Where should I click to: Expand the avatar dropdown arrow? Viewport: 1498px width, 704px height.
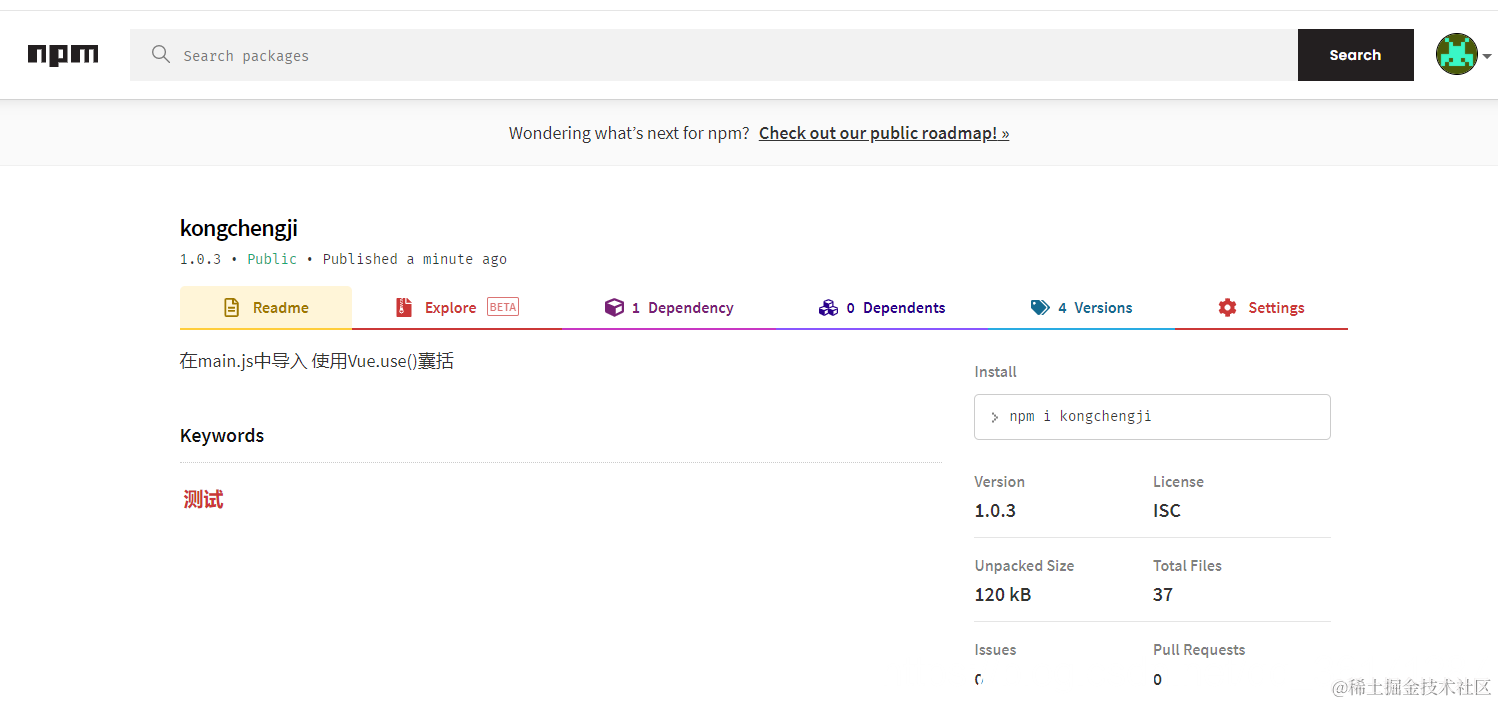point(1487,56)
